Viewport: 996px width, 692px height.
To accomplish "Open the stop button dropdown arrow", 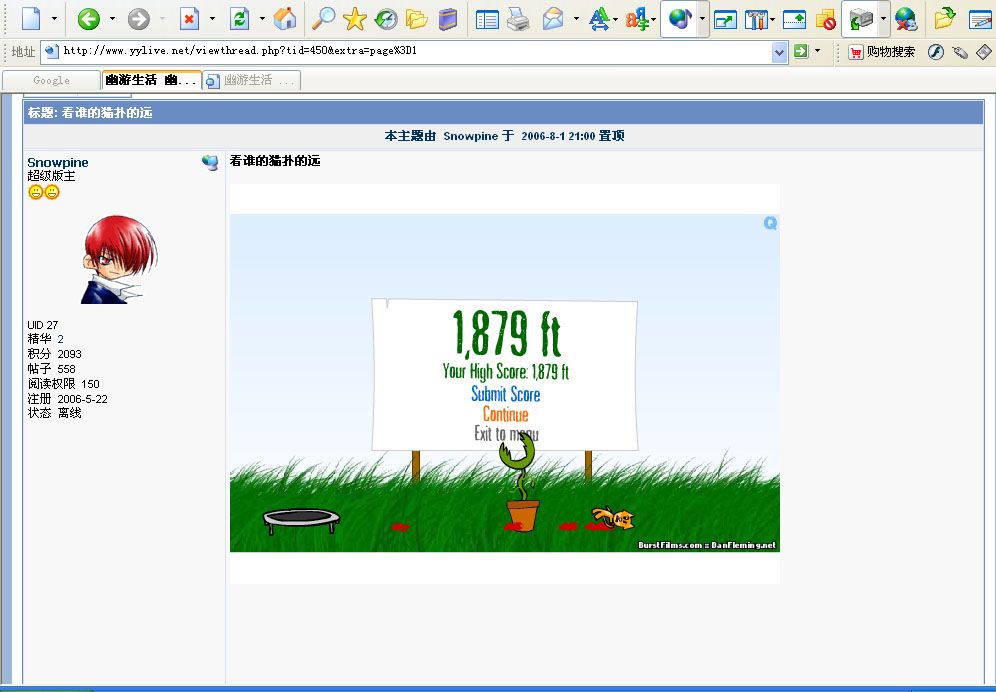I will pos(212,18).
